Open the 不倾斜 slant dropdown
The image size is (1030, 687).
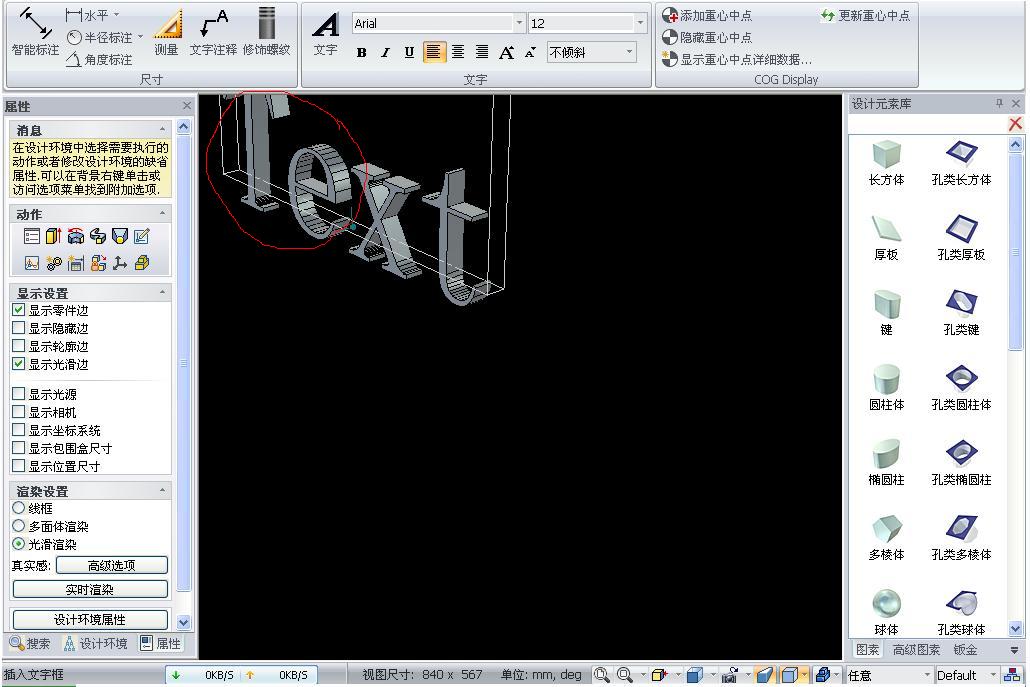point(629,52)
